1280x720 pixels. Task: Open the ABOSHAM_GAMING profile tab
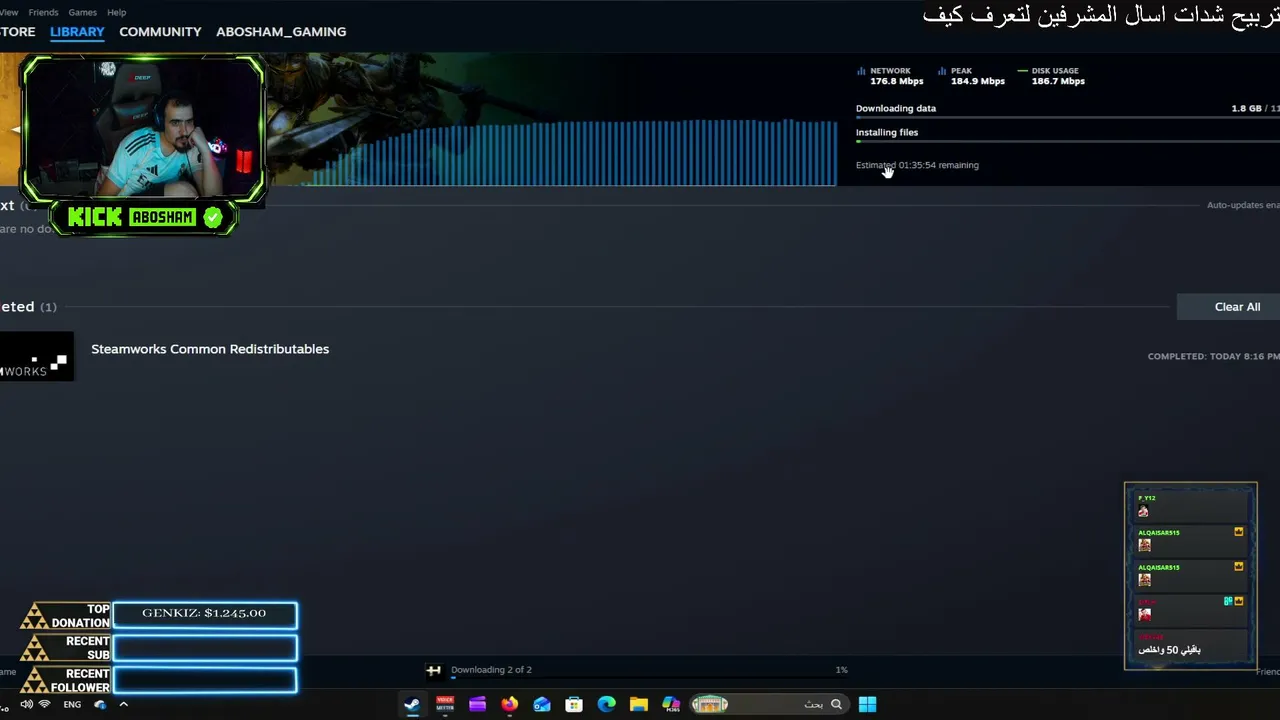281,32
